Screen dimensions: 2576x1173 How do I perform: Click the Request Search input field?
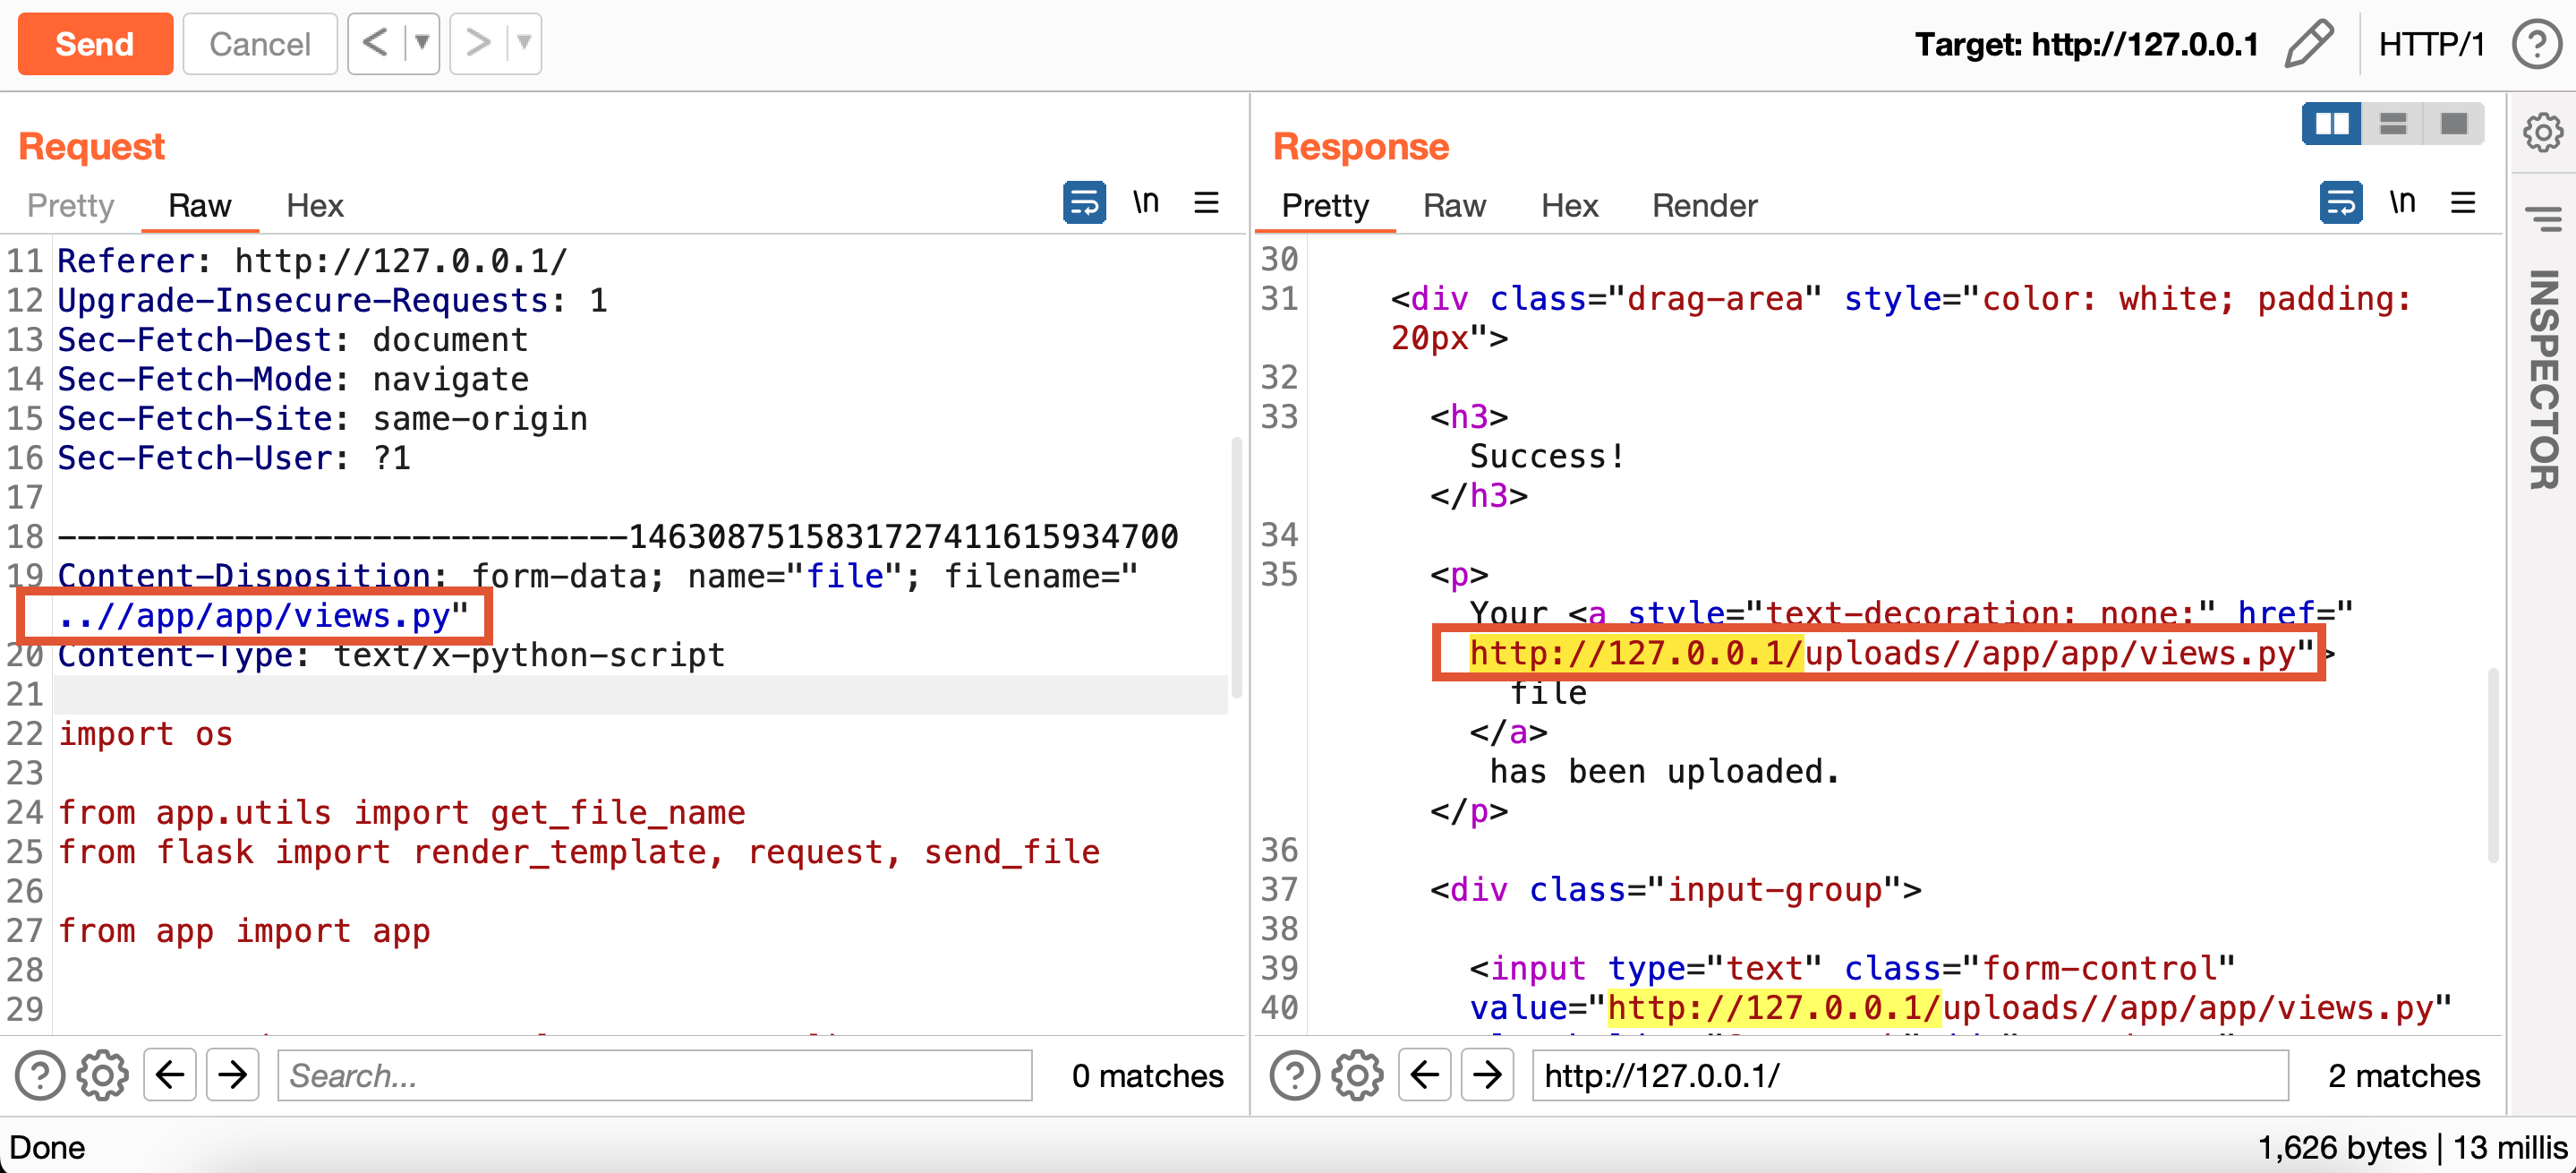[x=654, y=1076]
